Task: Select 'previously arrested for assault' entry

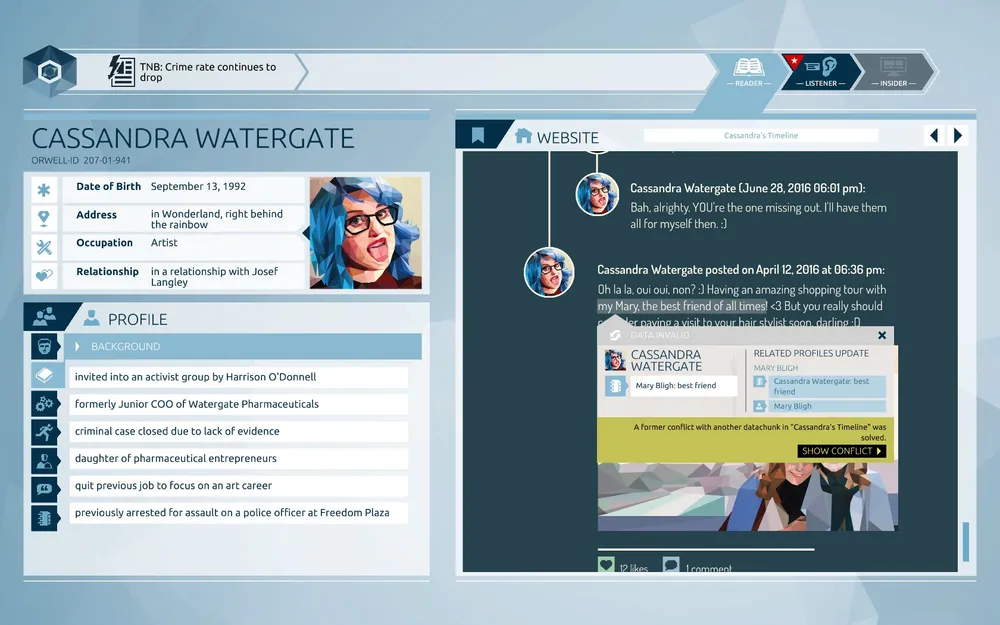Action: (x=239, y=513)
